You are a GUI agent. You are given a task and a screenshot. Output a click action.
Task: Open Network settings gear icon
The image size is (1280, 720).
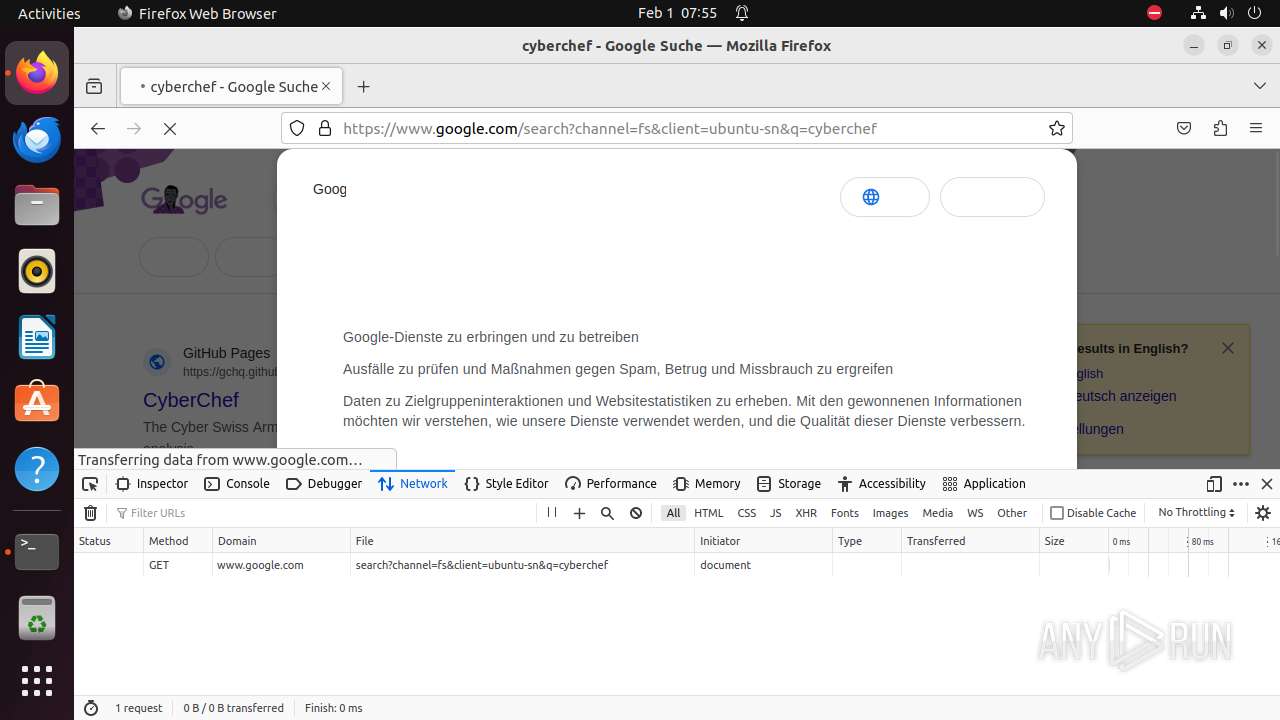1263,513
